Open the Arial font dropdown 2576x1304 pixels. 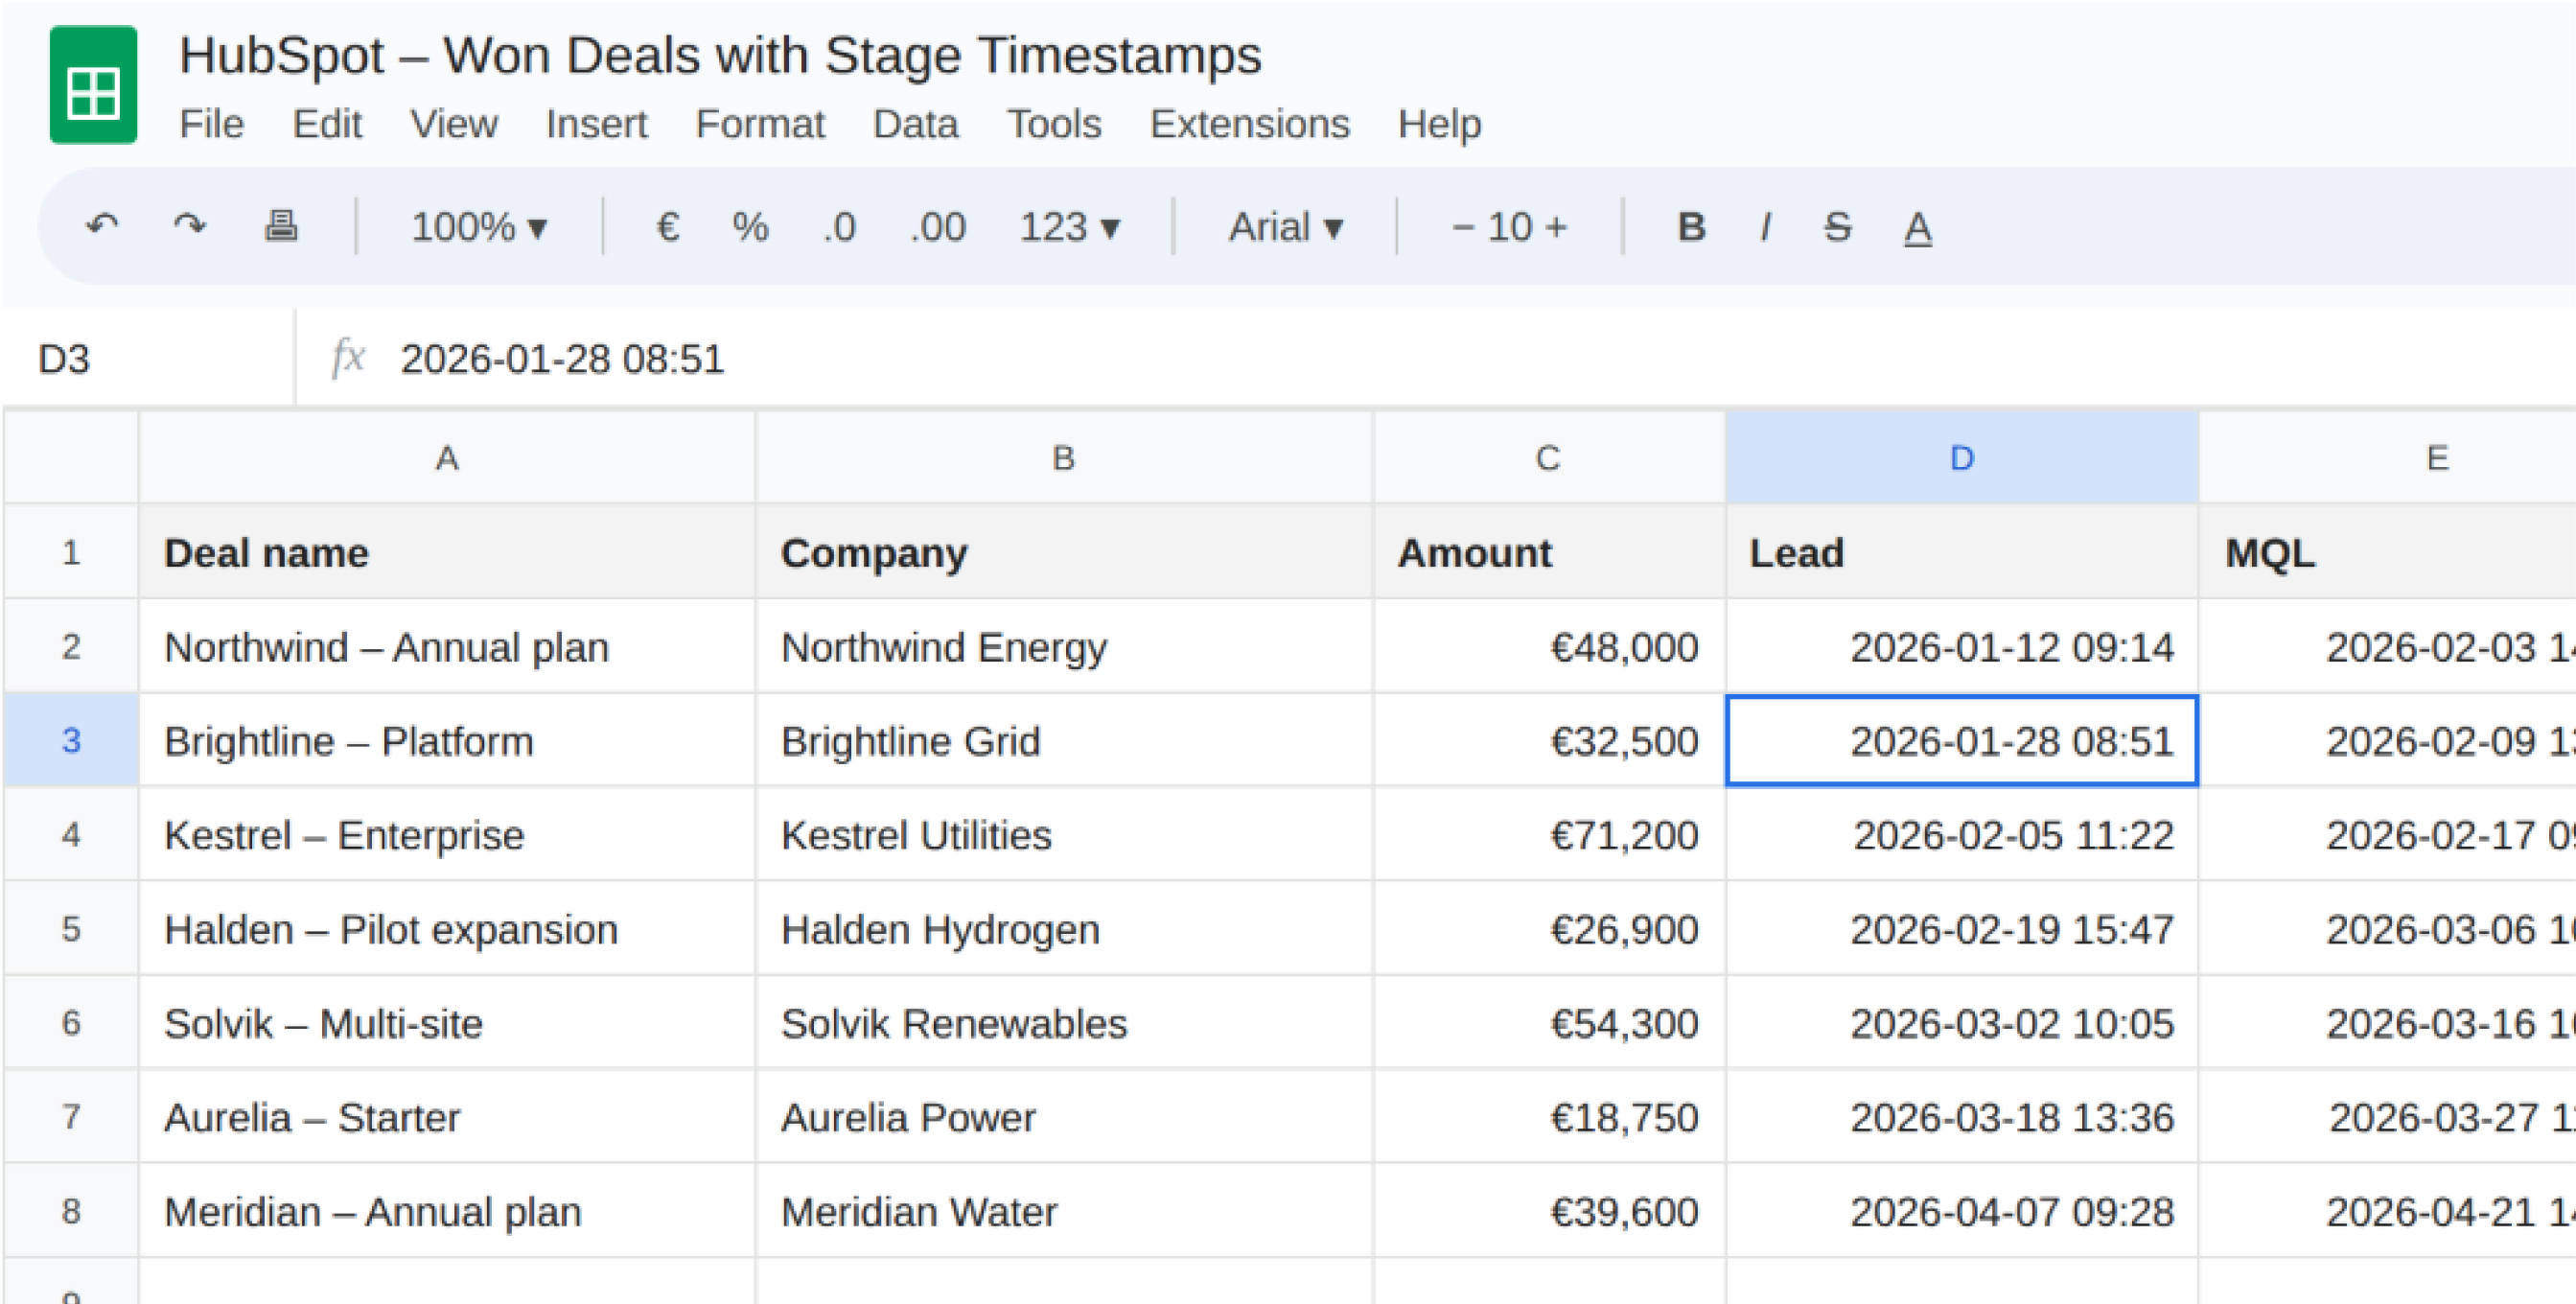pos(1285,227)
